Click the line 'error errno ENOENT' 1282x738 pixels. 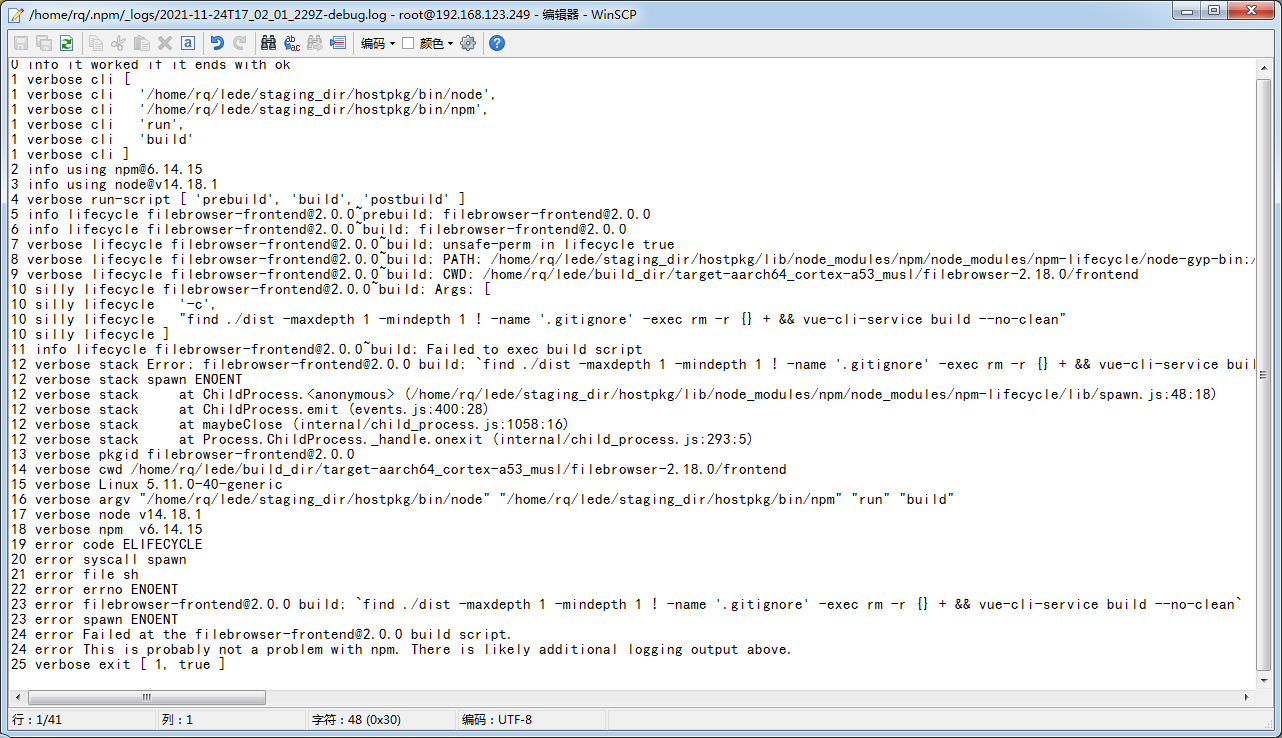[x=95, y=589]
